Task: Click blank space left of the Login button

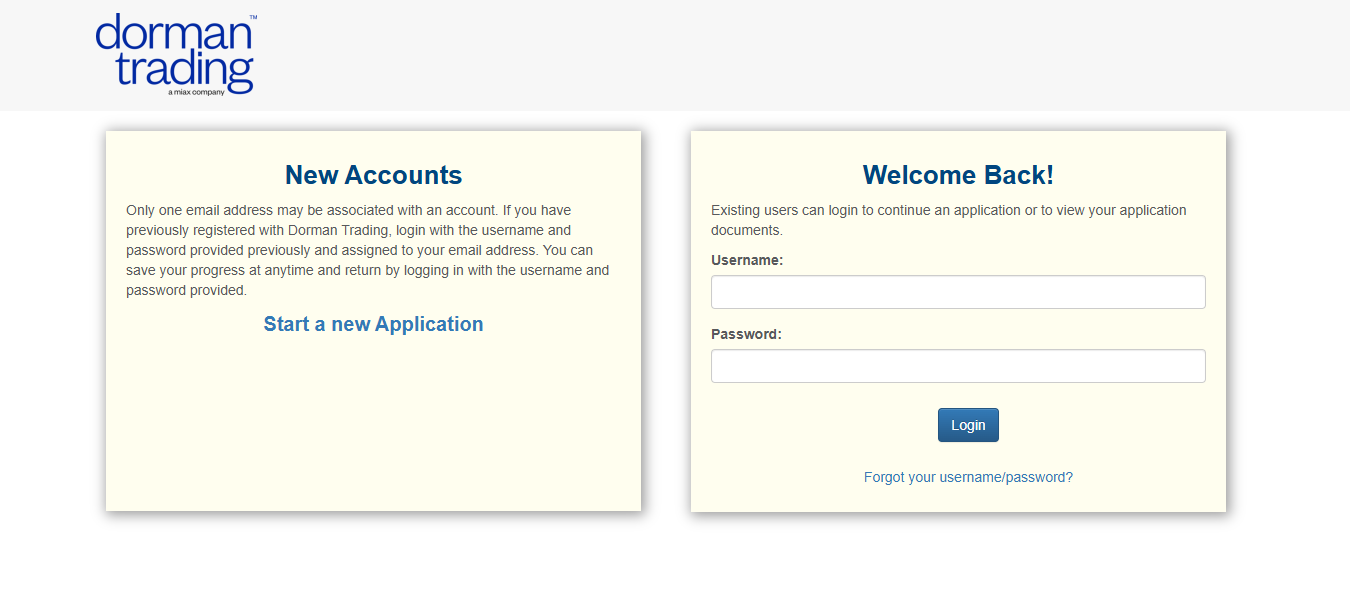Action: click(x=820, y=425)
